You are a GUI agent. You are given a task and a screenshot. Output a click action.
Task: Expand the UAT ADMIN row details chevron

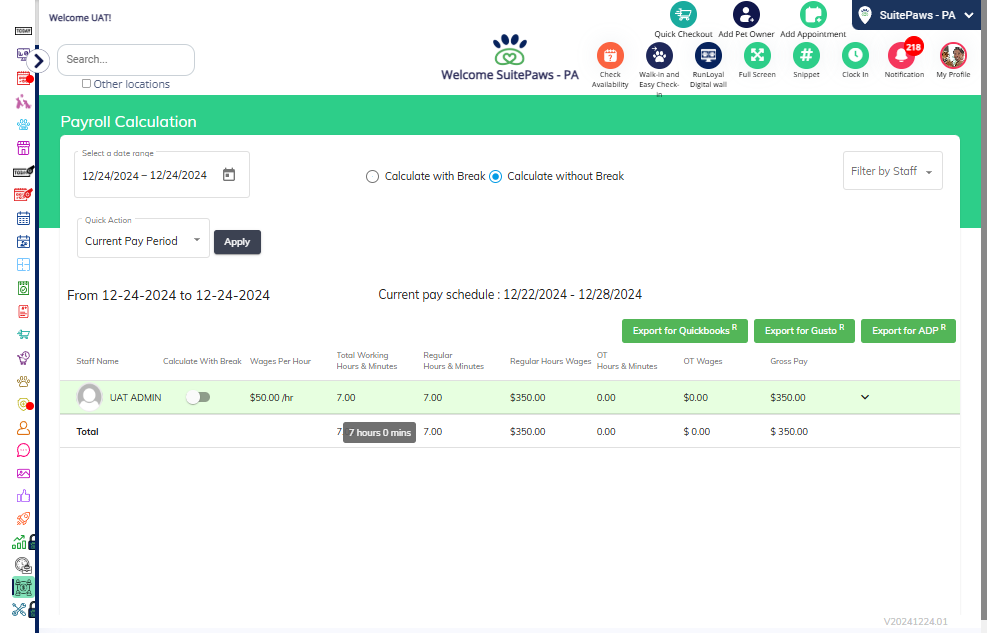coord(865,397)
